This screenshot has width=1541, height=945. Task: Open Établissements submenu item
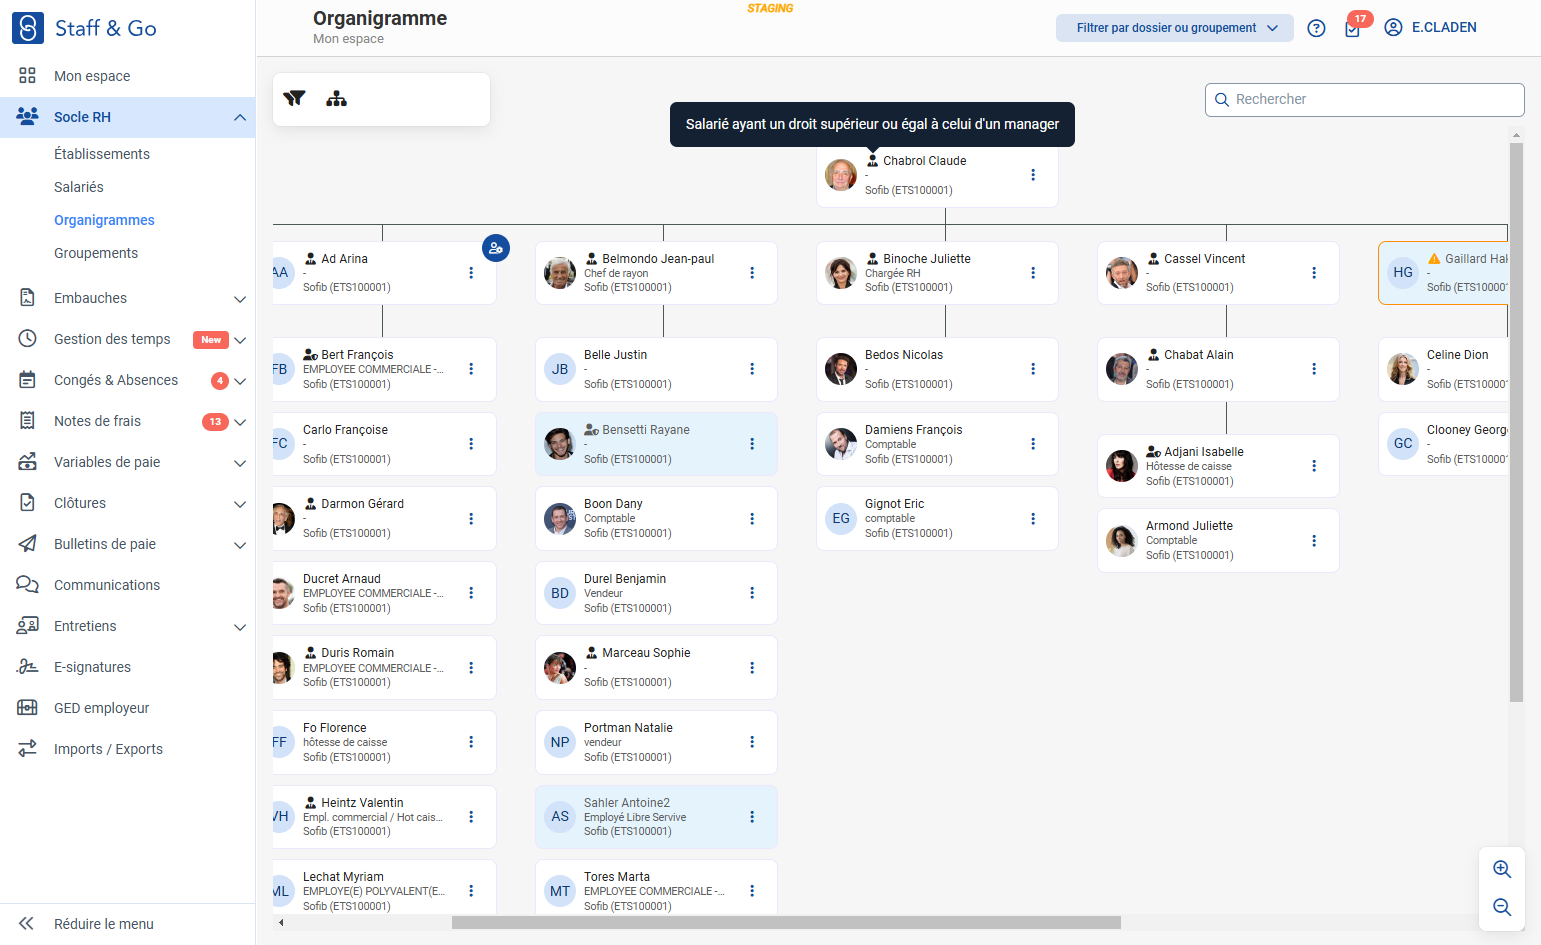point(102,154)
